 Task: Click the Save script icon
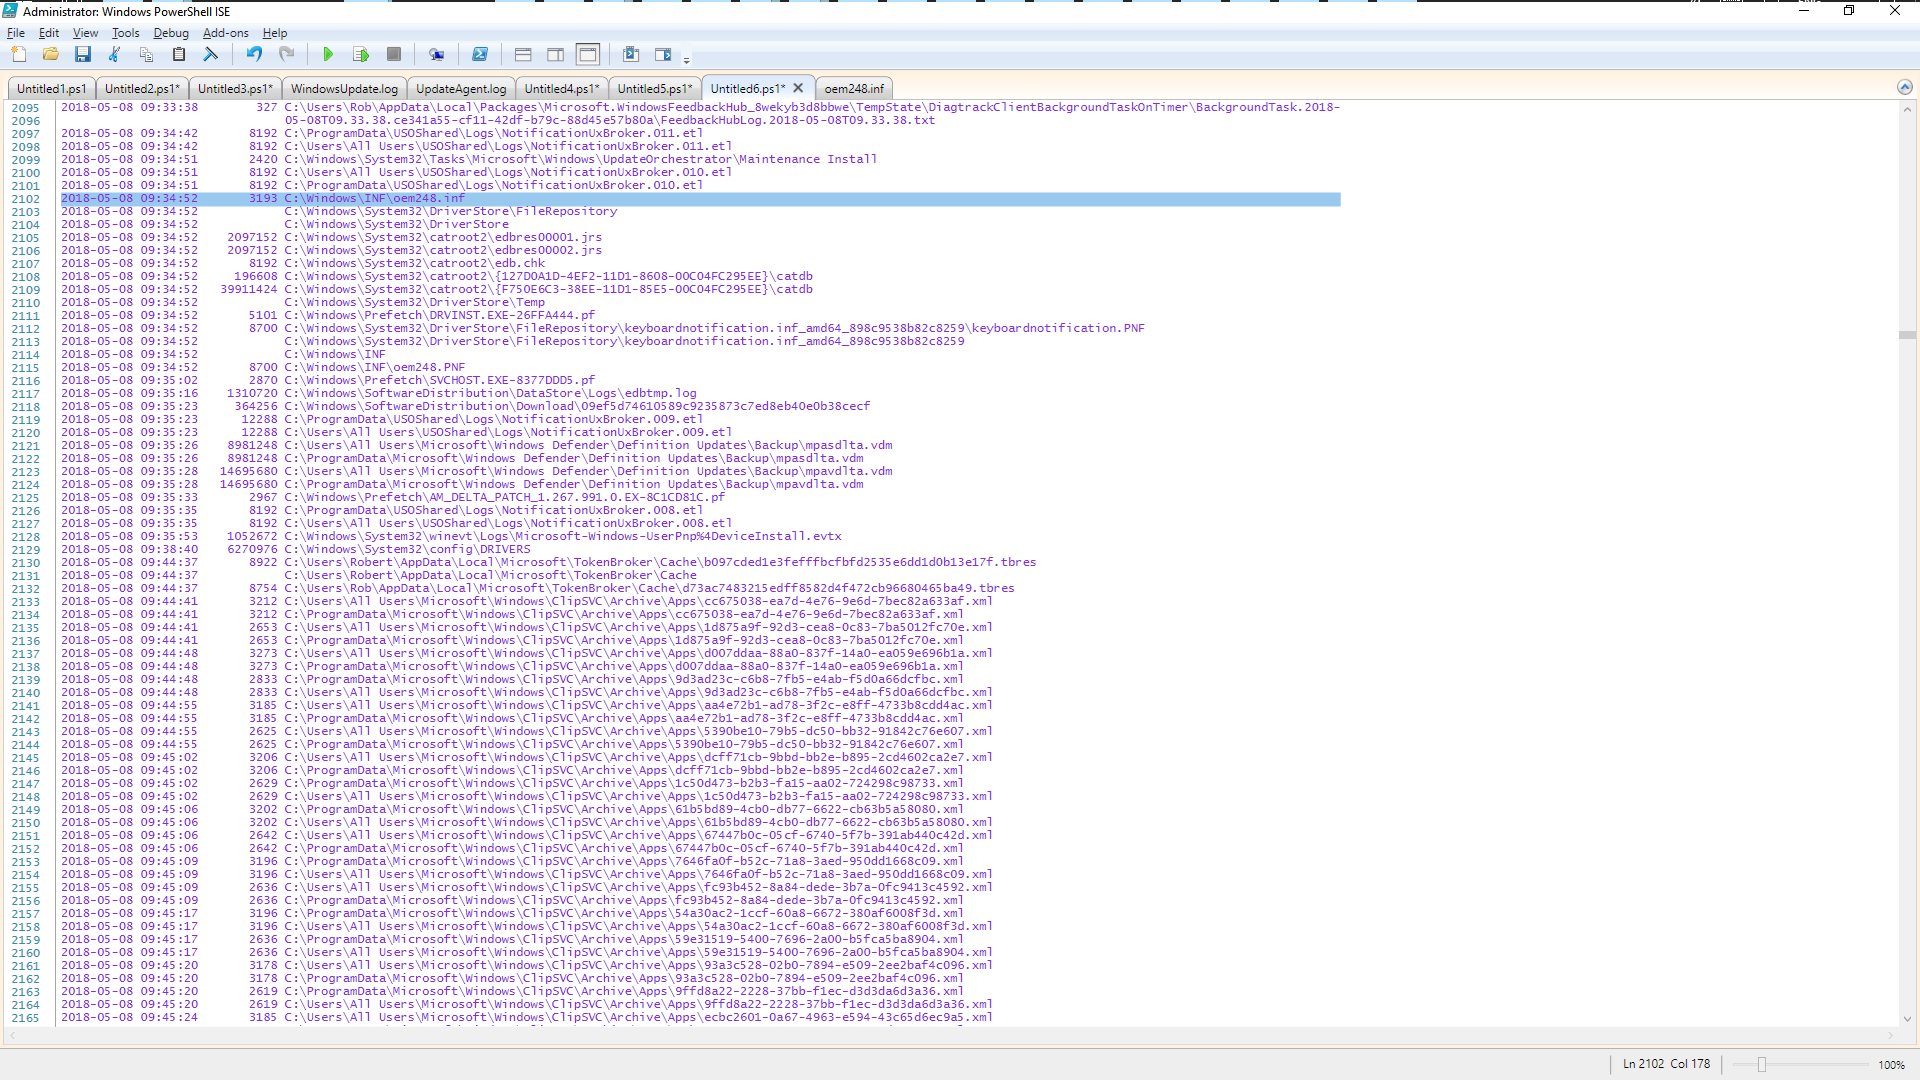(83, 55)
